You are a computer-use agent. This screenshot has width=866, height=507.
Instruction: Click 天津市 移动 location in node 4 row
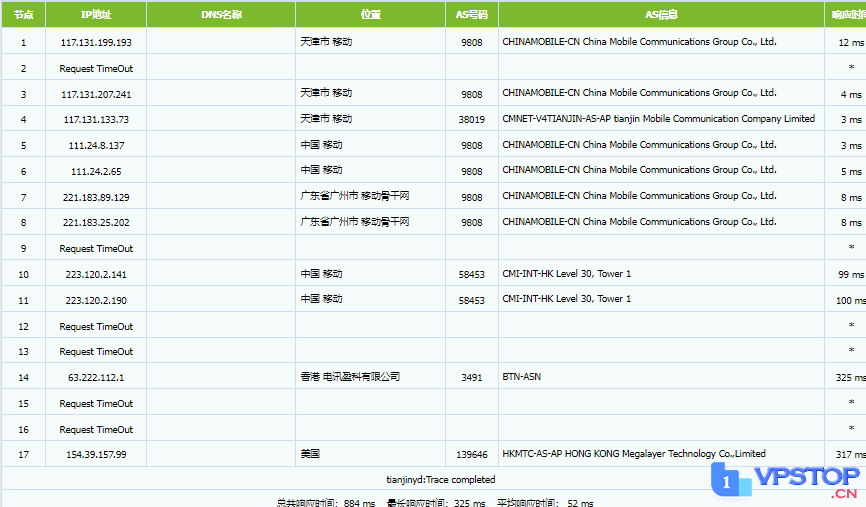tap(326, 119)
